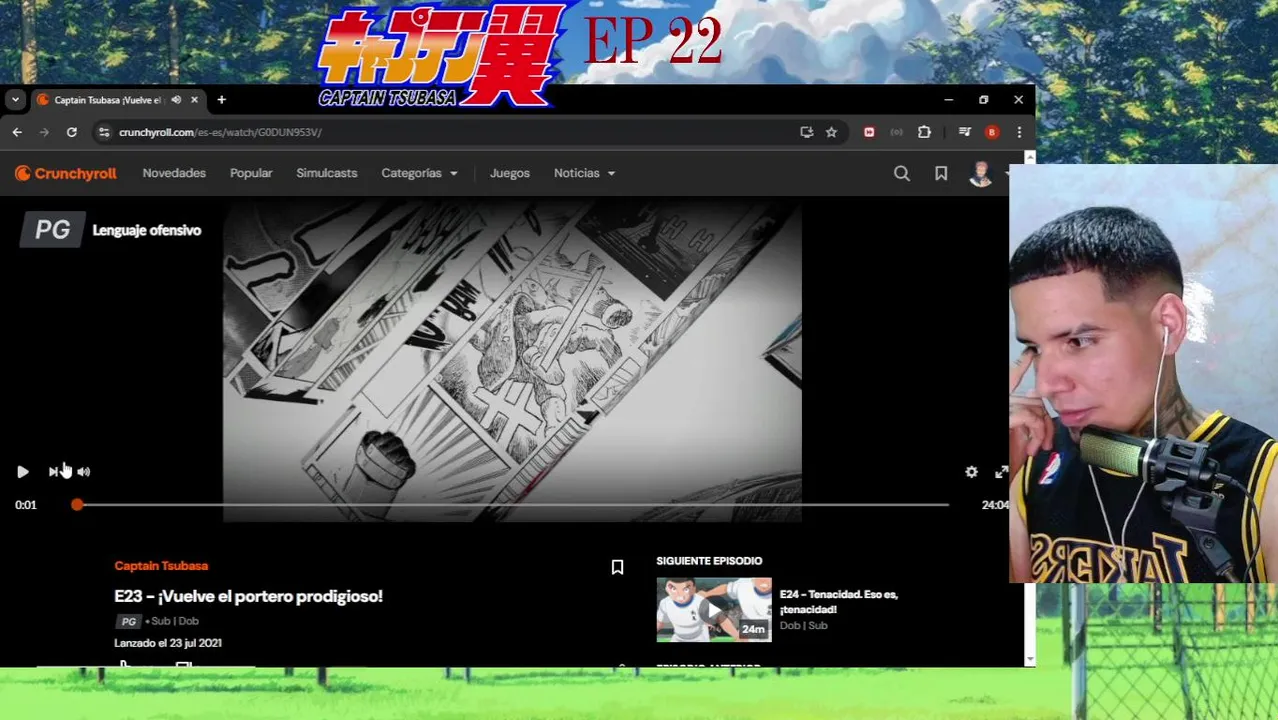
Task: Open the Chrome profile avatar
Action: (992, 132)
